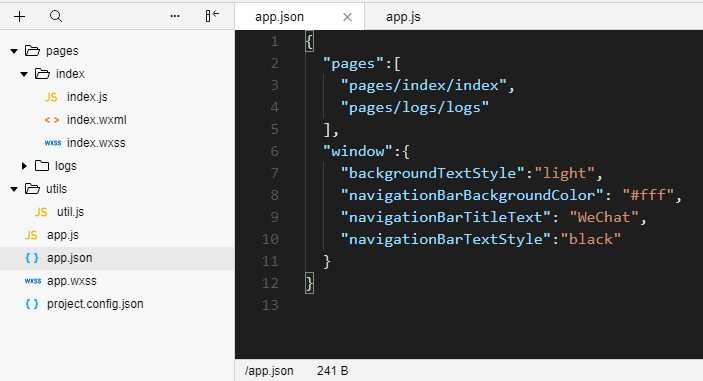This screenshot has height=381, width=703.
Task: Expand the logs folder arrow
Action: 24,166
